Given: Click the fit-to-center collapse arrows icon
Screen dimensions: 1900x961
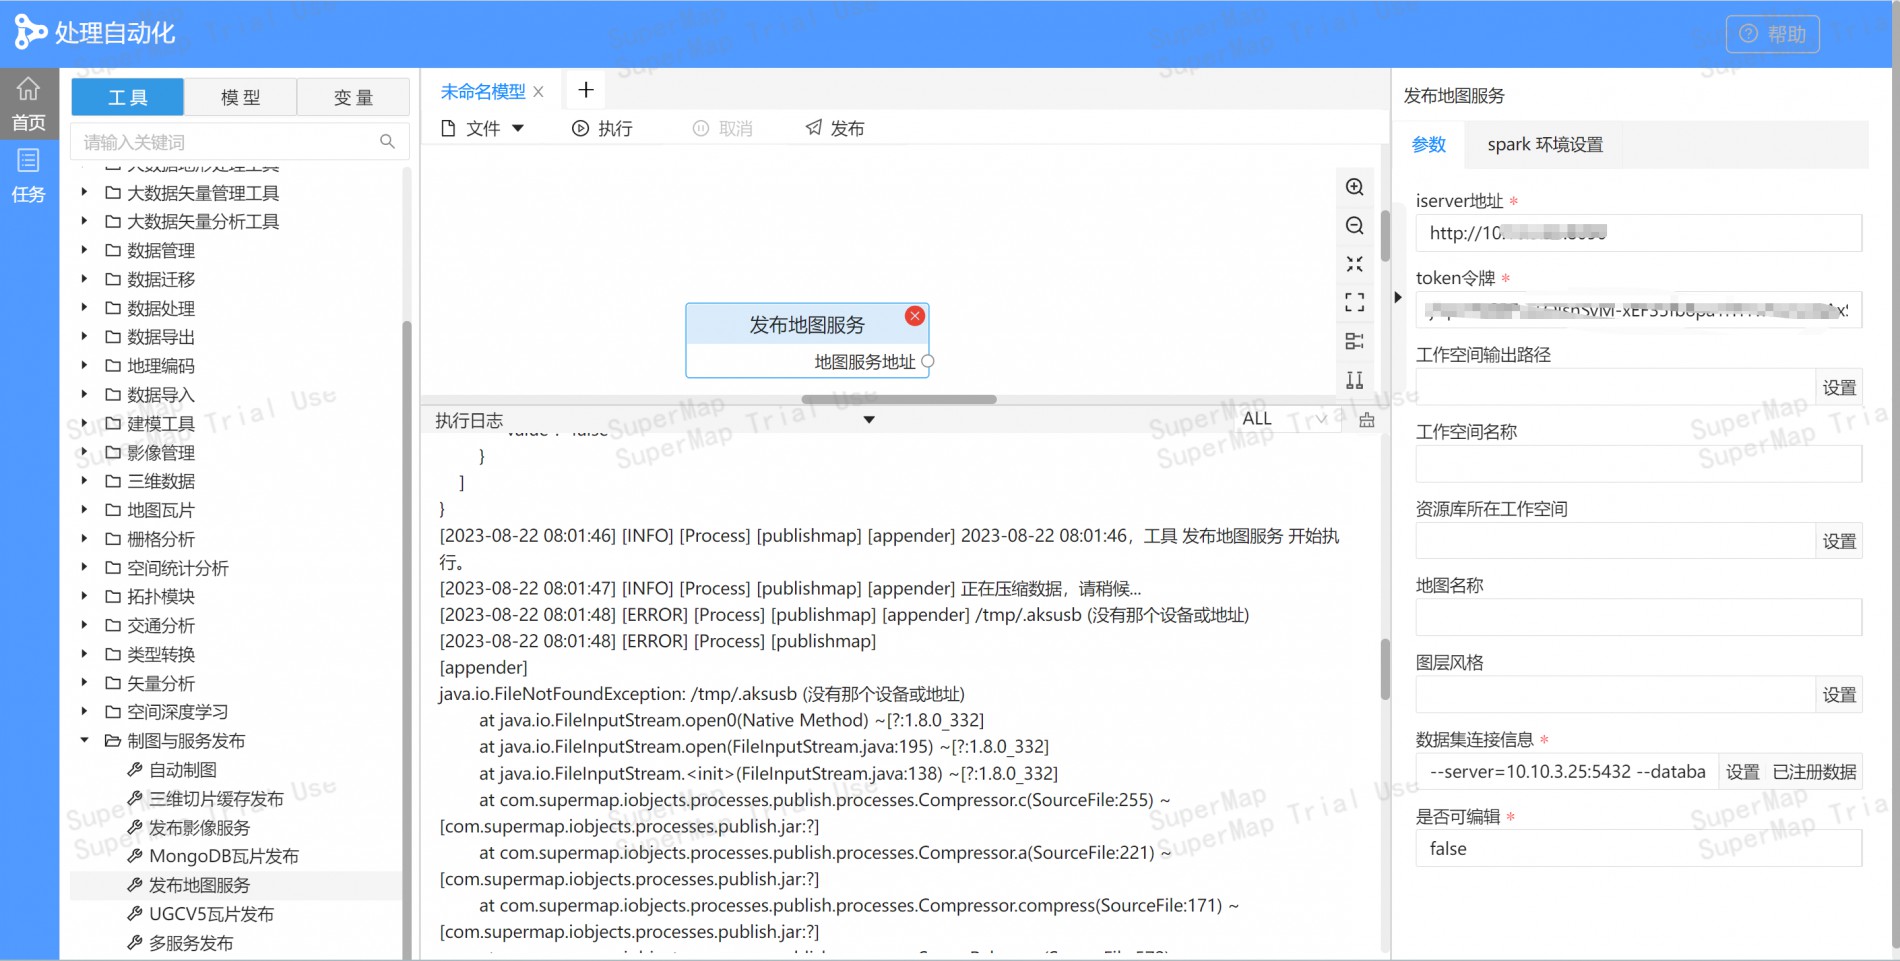Looking at the screenshot, I should pyautogui.click(x=1355, y=264).
